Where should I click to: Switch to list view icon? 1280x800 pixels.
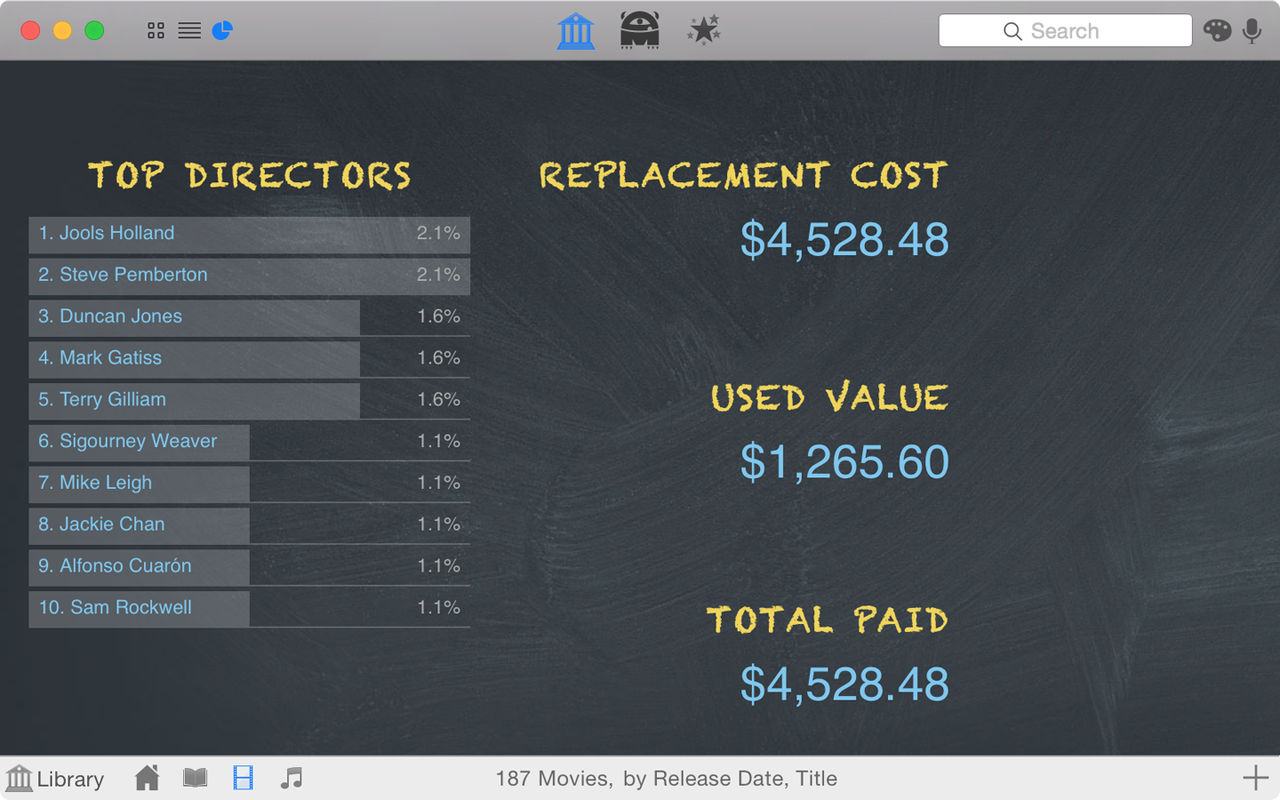click(x=189, y=31)
